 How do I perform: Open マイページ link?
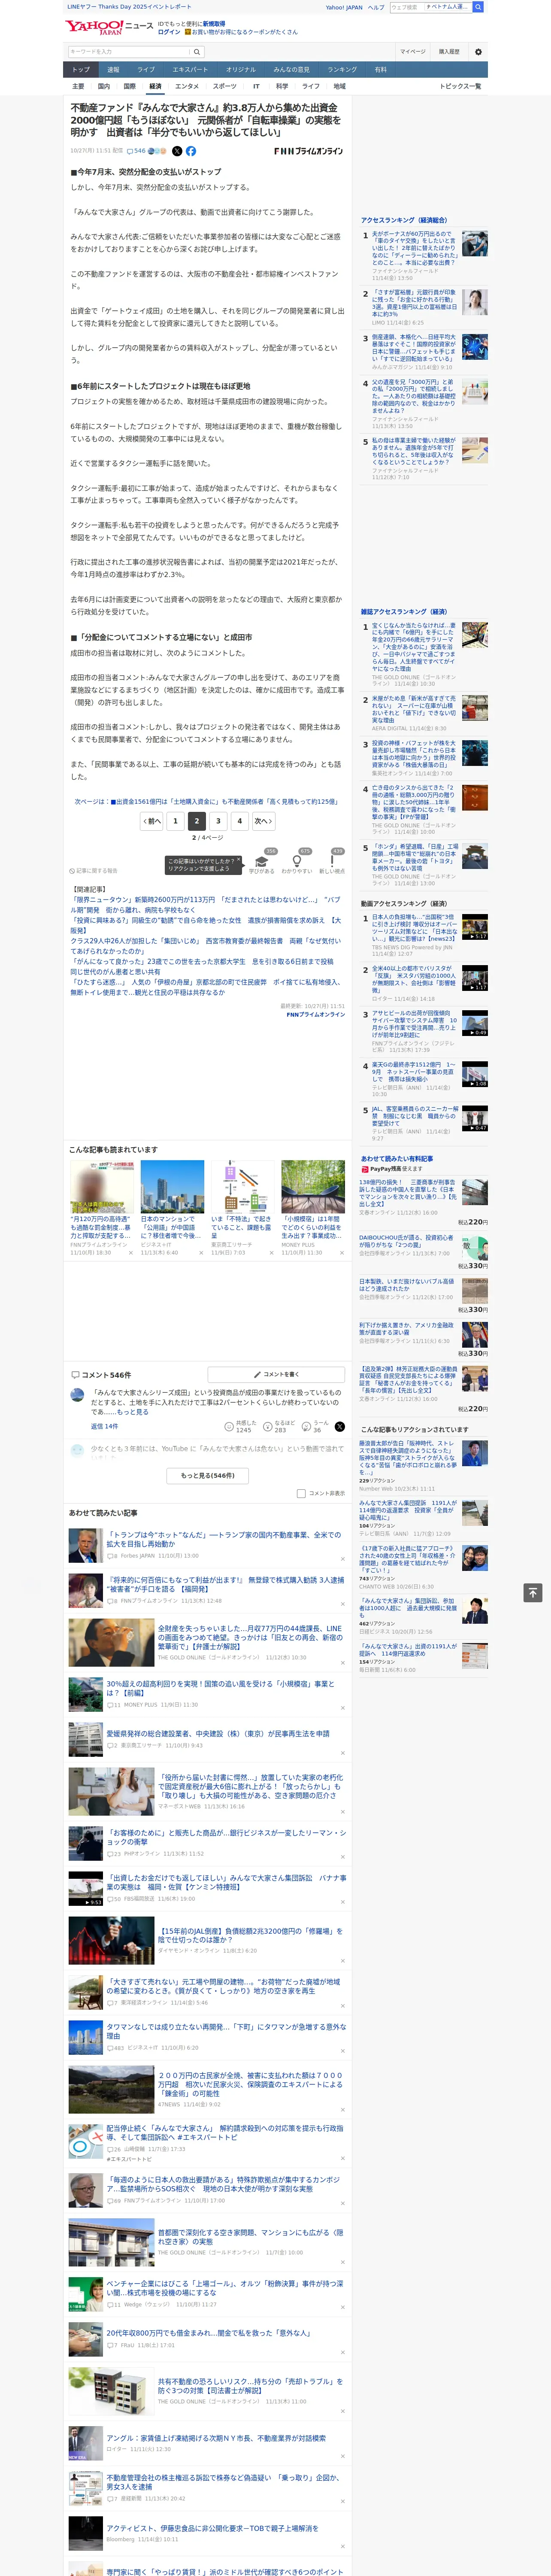click(x=412, y=52)
